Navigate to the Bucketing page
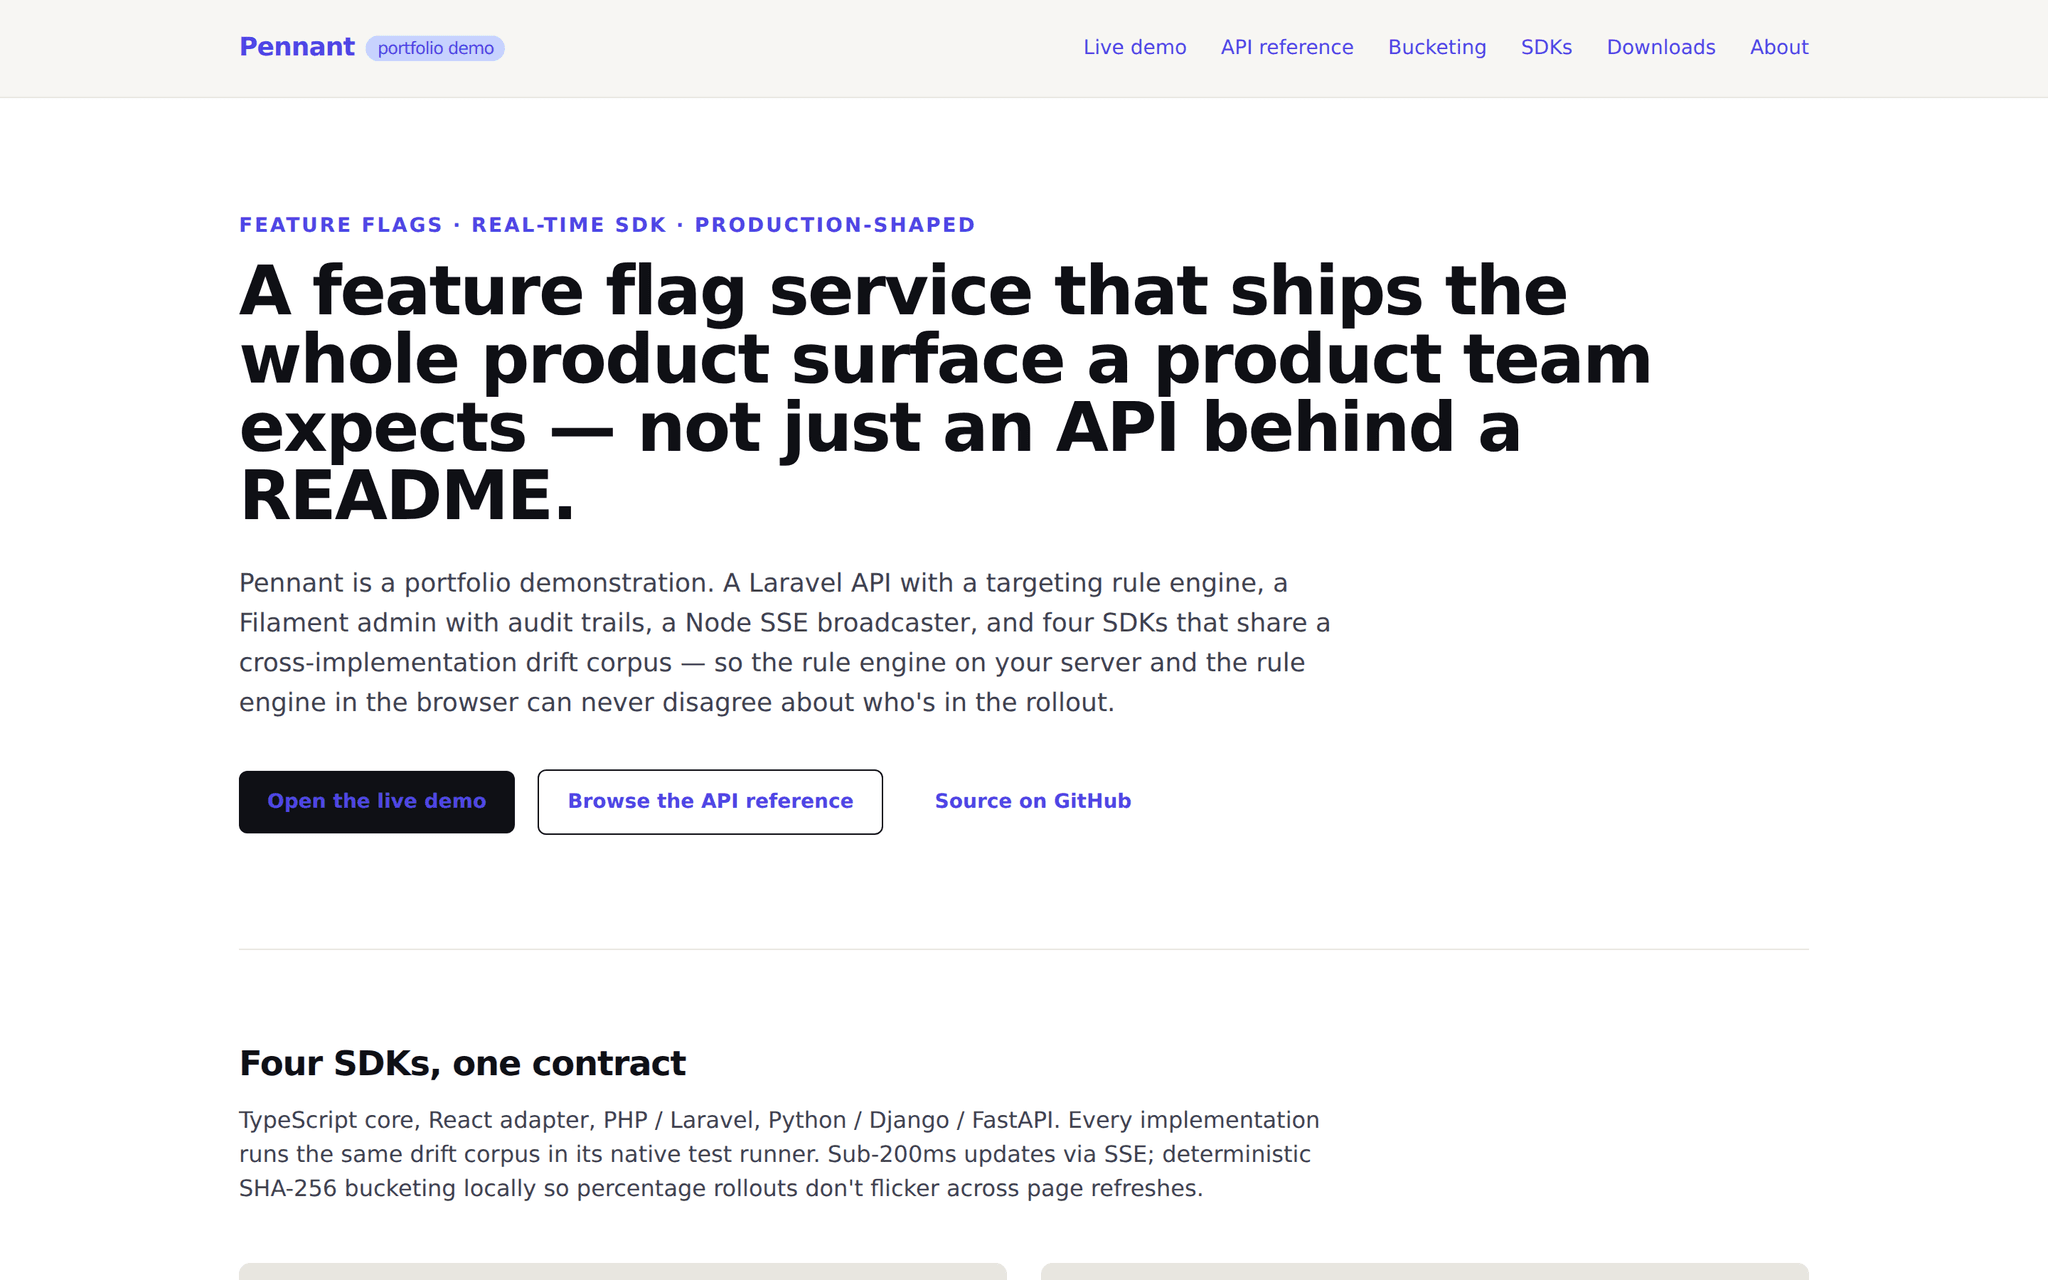This screenshot has height=1280, width=2048. (1437, 47)
